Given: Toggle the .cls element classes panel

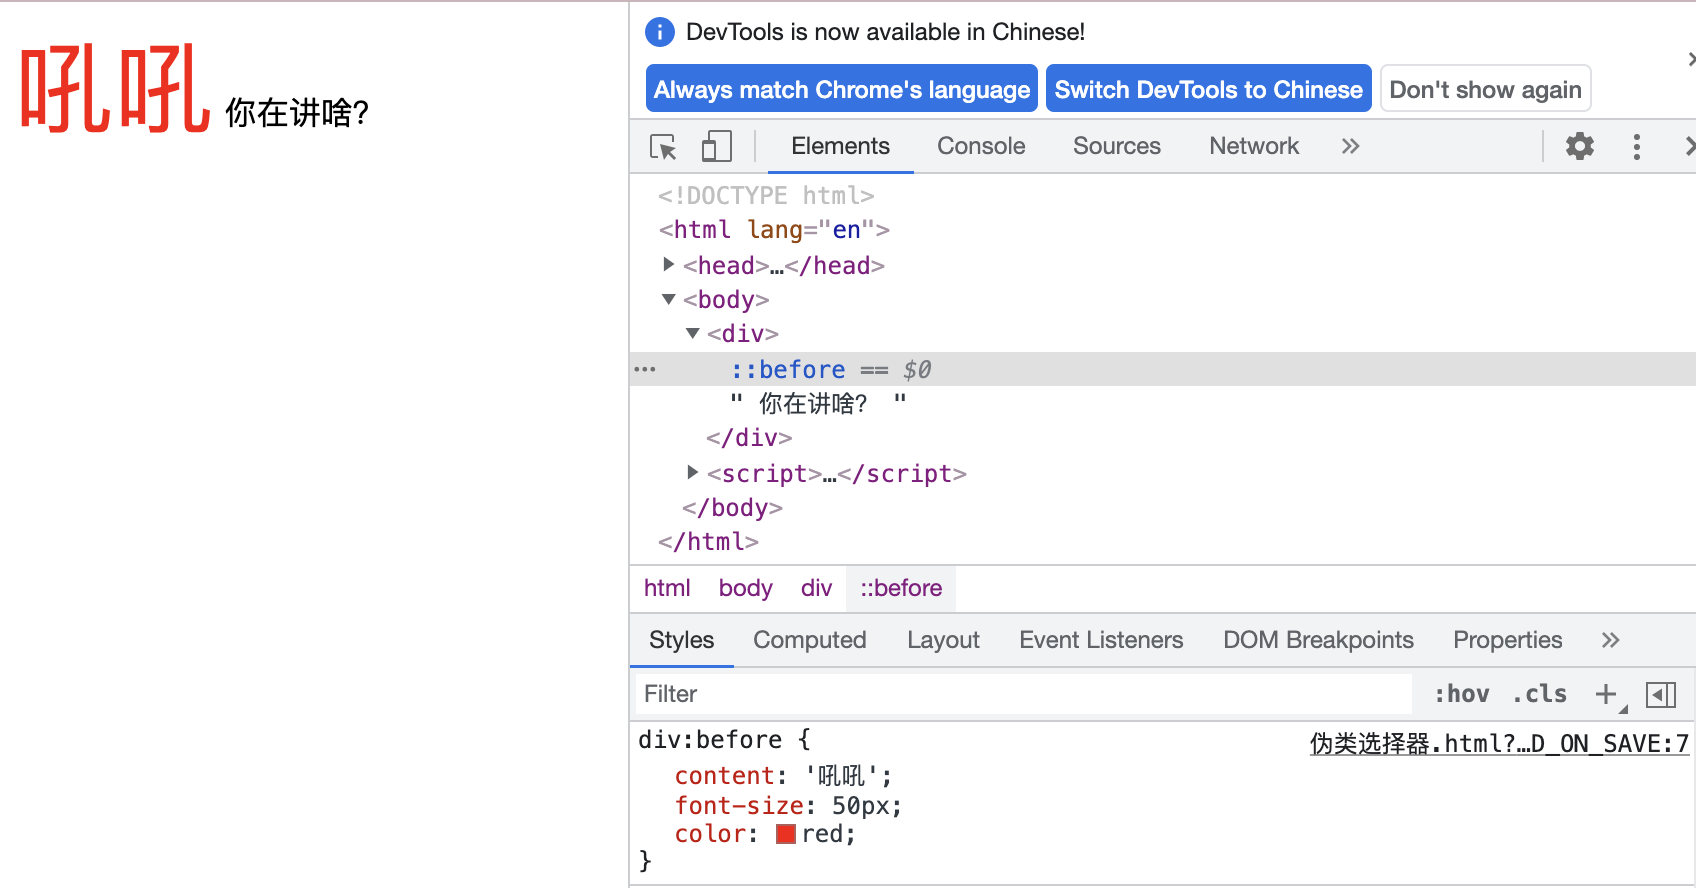Looking at the screenshot, I should [x=1539, y=694].
